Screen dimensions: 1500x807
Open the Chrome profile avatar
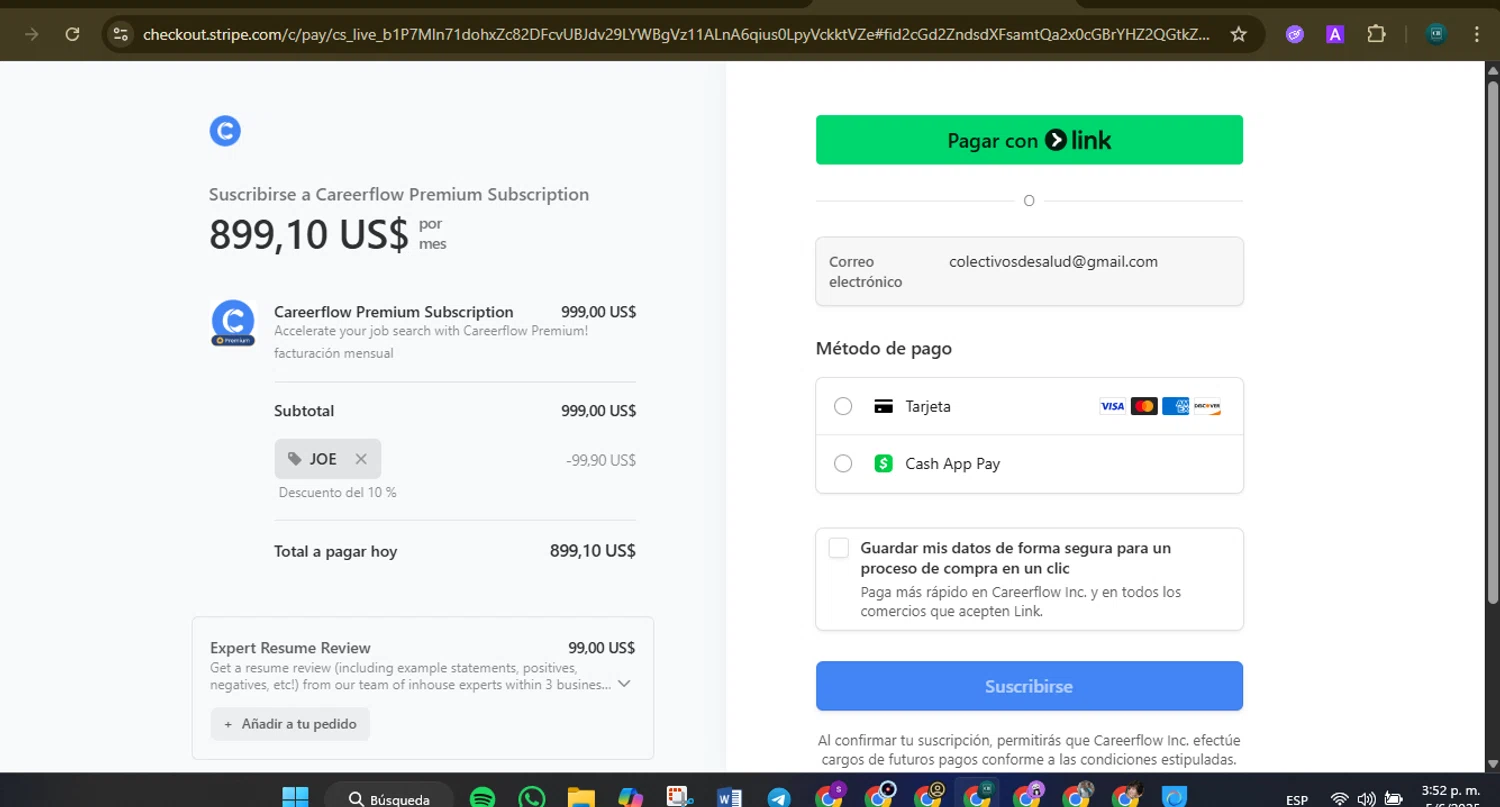click(1437, 34)
